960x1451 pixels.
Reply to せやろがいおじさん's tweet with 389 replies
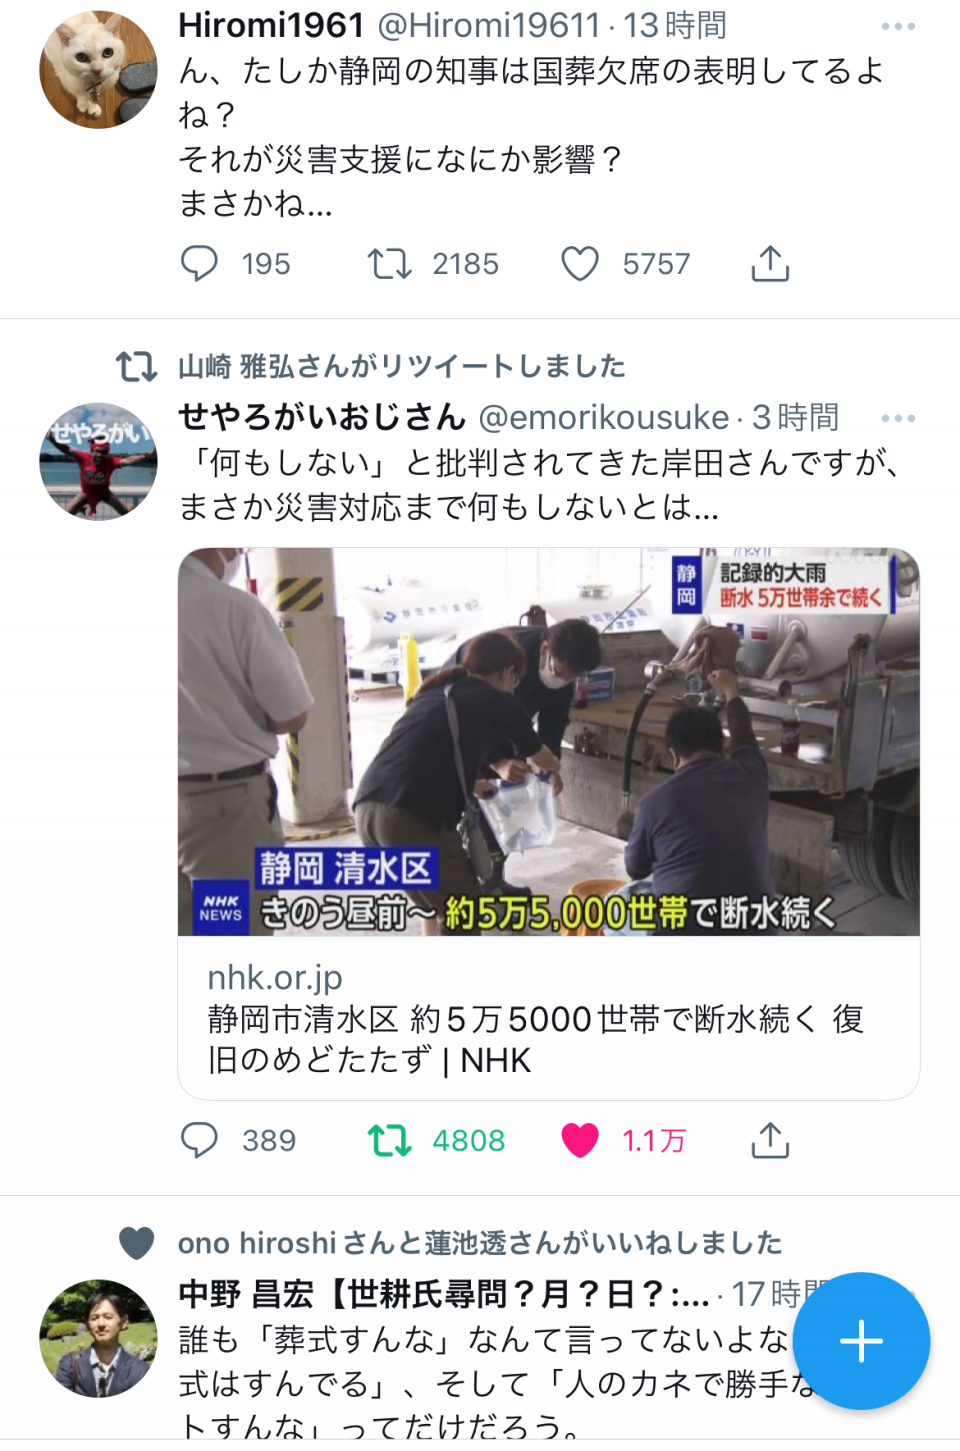click(x=199, y=1140)
